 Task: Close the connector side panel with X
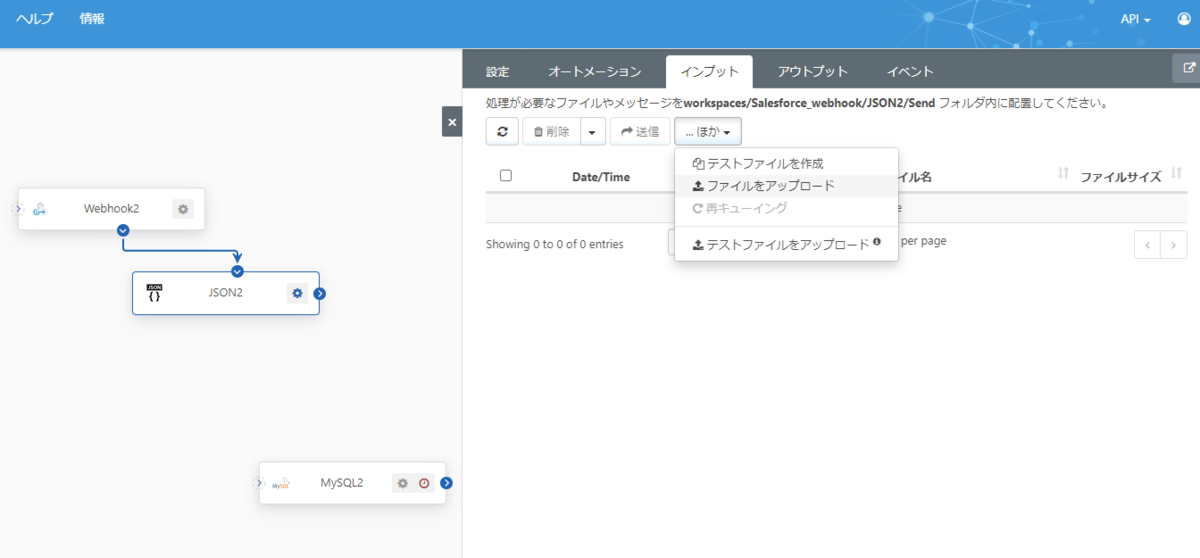(x=452, y=122)
